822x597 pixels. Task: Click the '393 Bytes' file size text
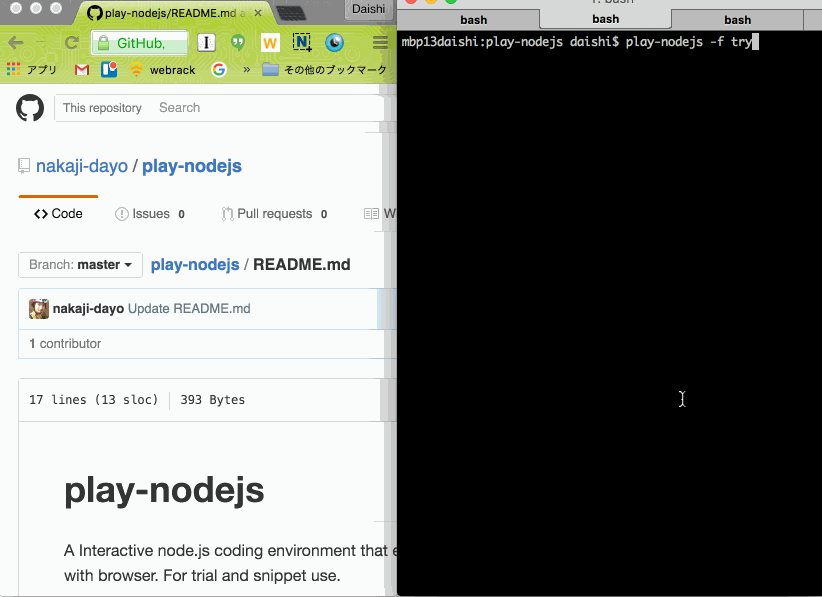pyautogui.click(x=212, y=400)
